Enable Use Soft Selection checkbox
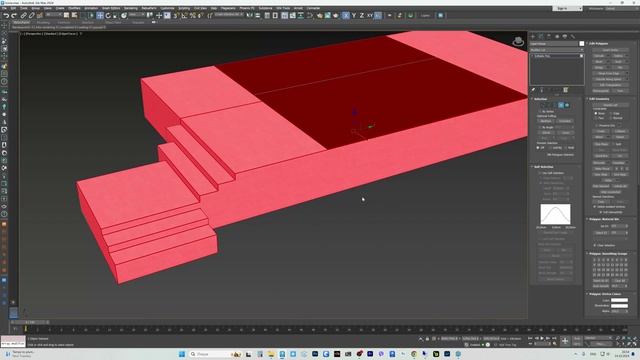Viewport: 640px width, 360px height. pyautogui.click(x=540, y=173)
